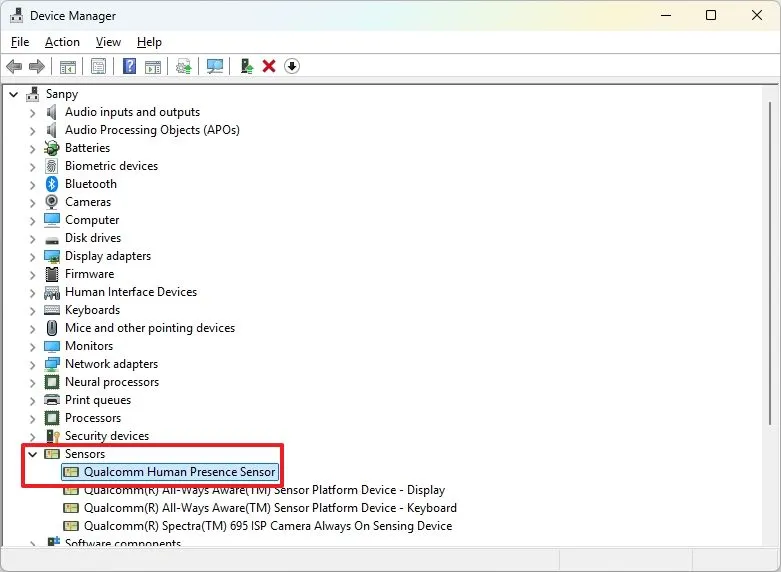This screenshot has width=781, height=572.
Task: Click the Batteries category icon
Action: (x=51, y=147)
